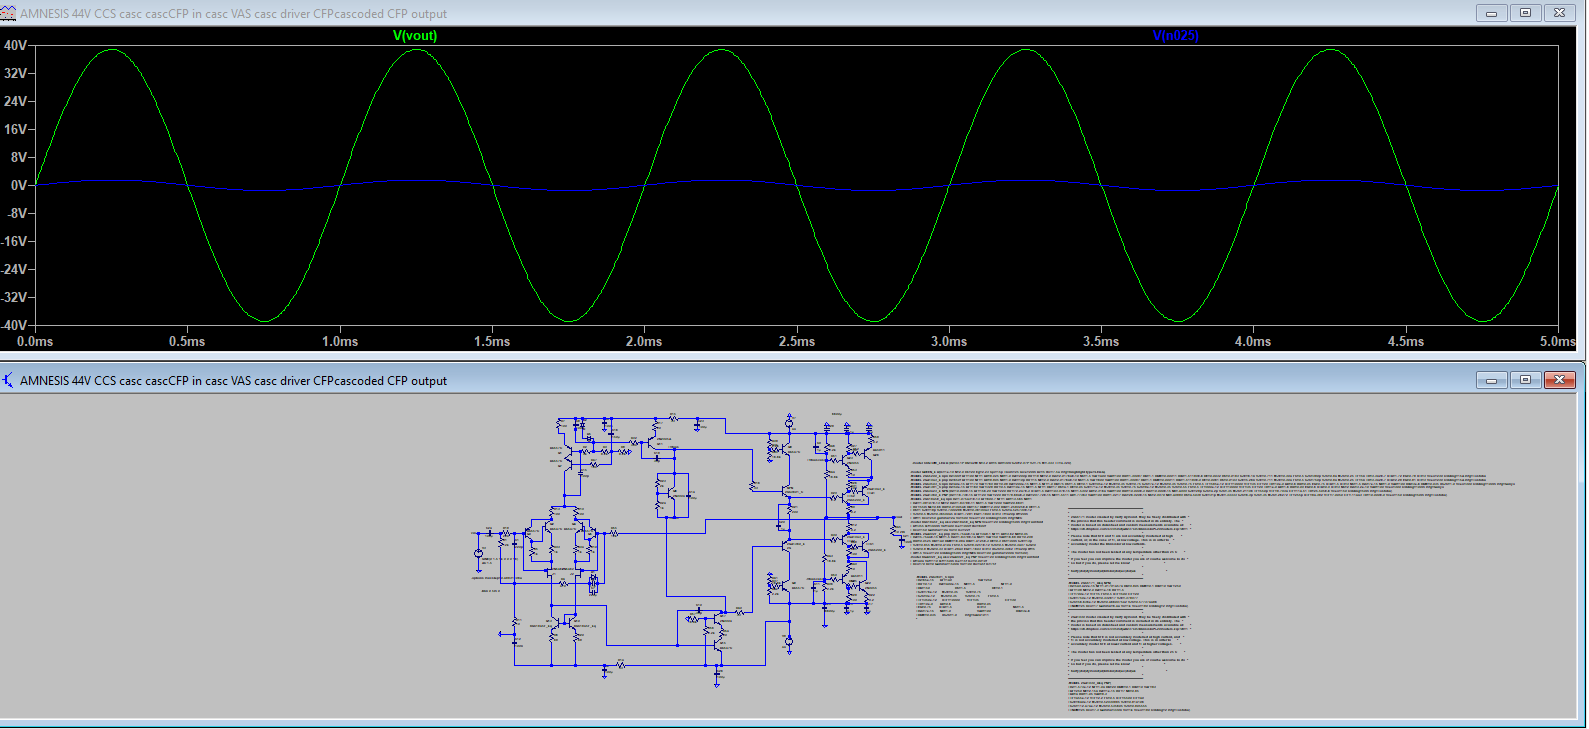
Task: Click the 16V vertical axis label
Action: pyautogui.click(x=15, y=129)
